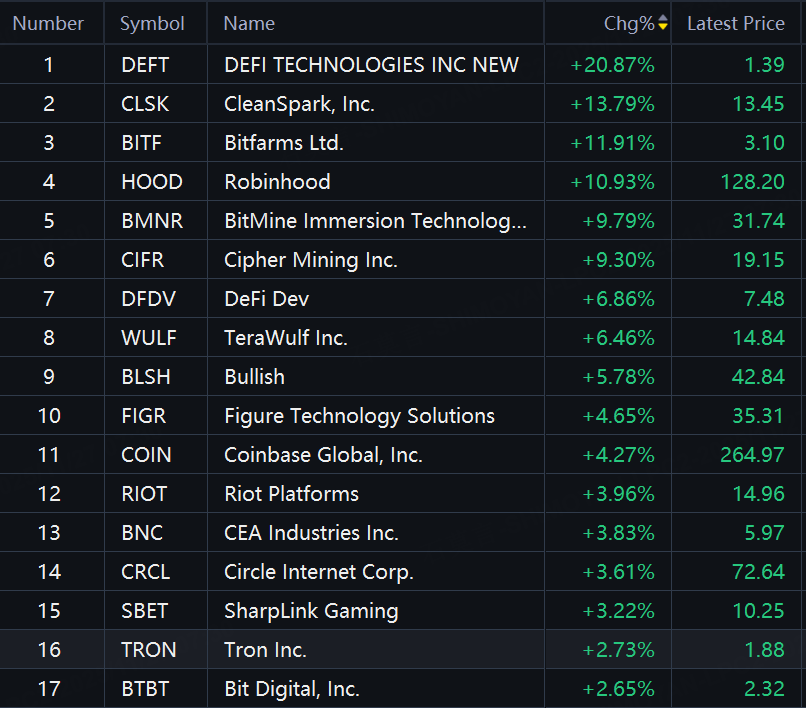
Task: Open TeraWulf Inc. stock entry
Action: coord(403,338)
